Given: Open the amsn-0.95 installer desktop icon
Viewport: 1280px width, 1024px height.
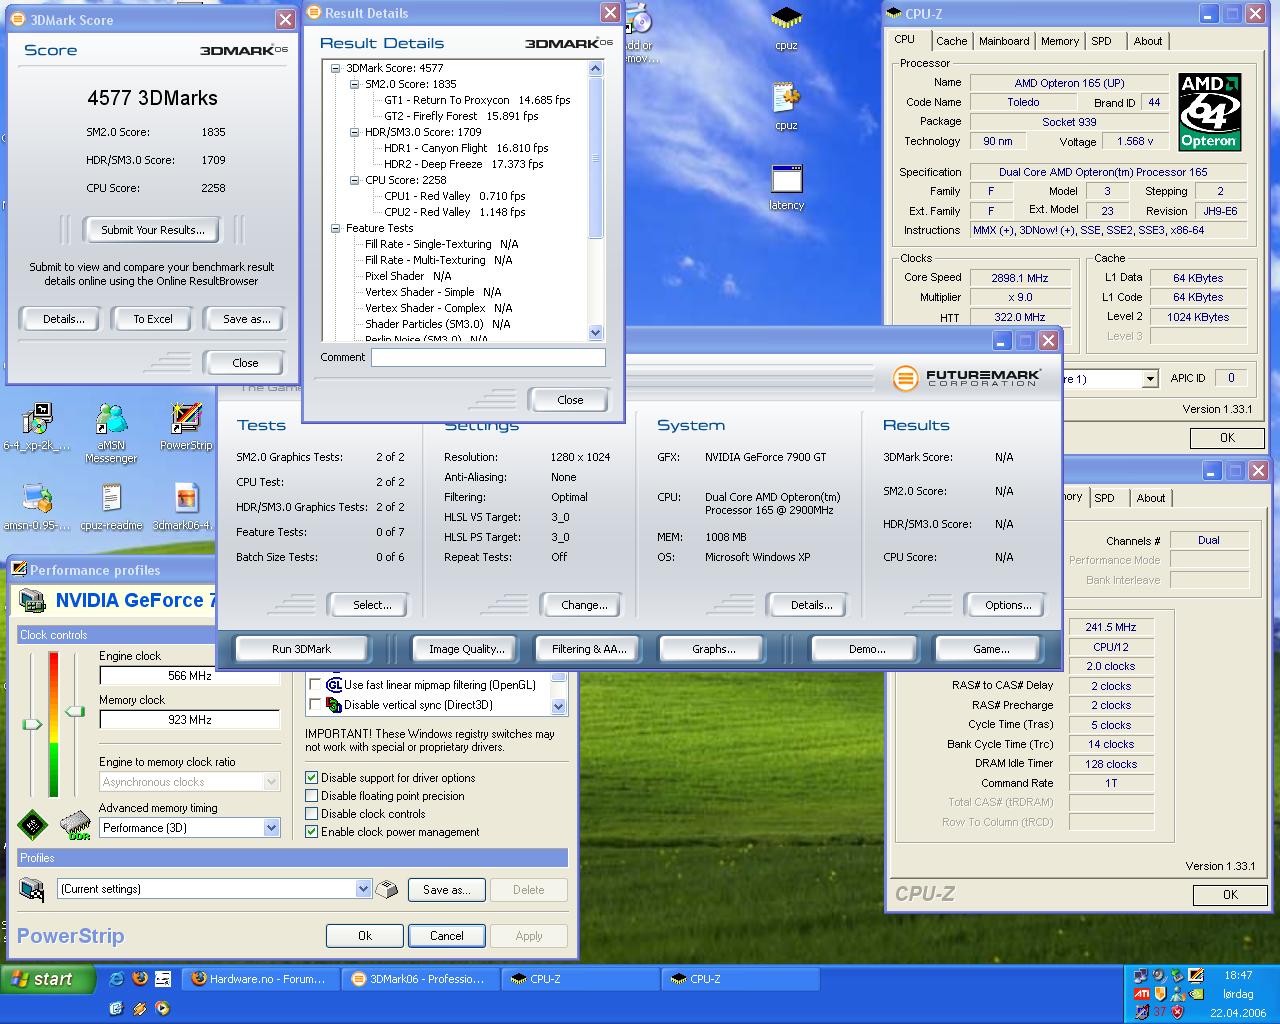Looking at the screenshot, I should coord(37,498).
